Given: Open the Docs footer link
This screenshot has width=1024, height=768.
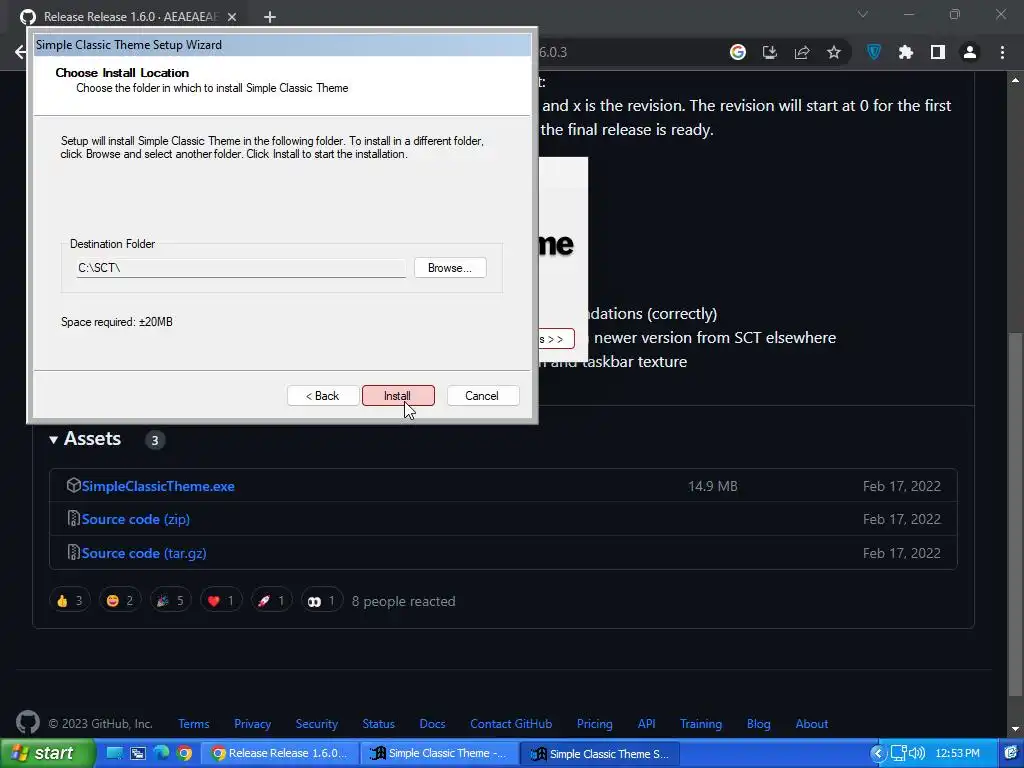Looking at the screenshot, I should tap(432, 724).
